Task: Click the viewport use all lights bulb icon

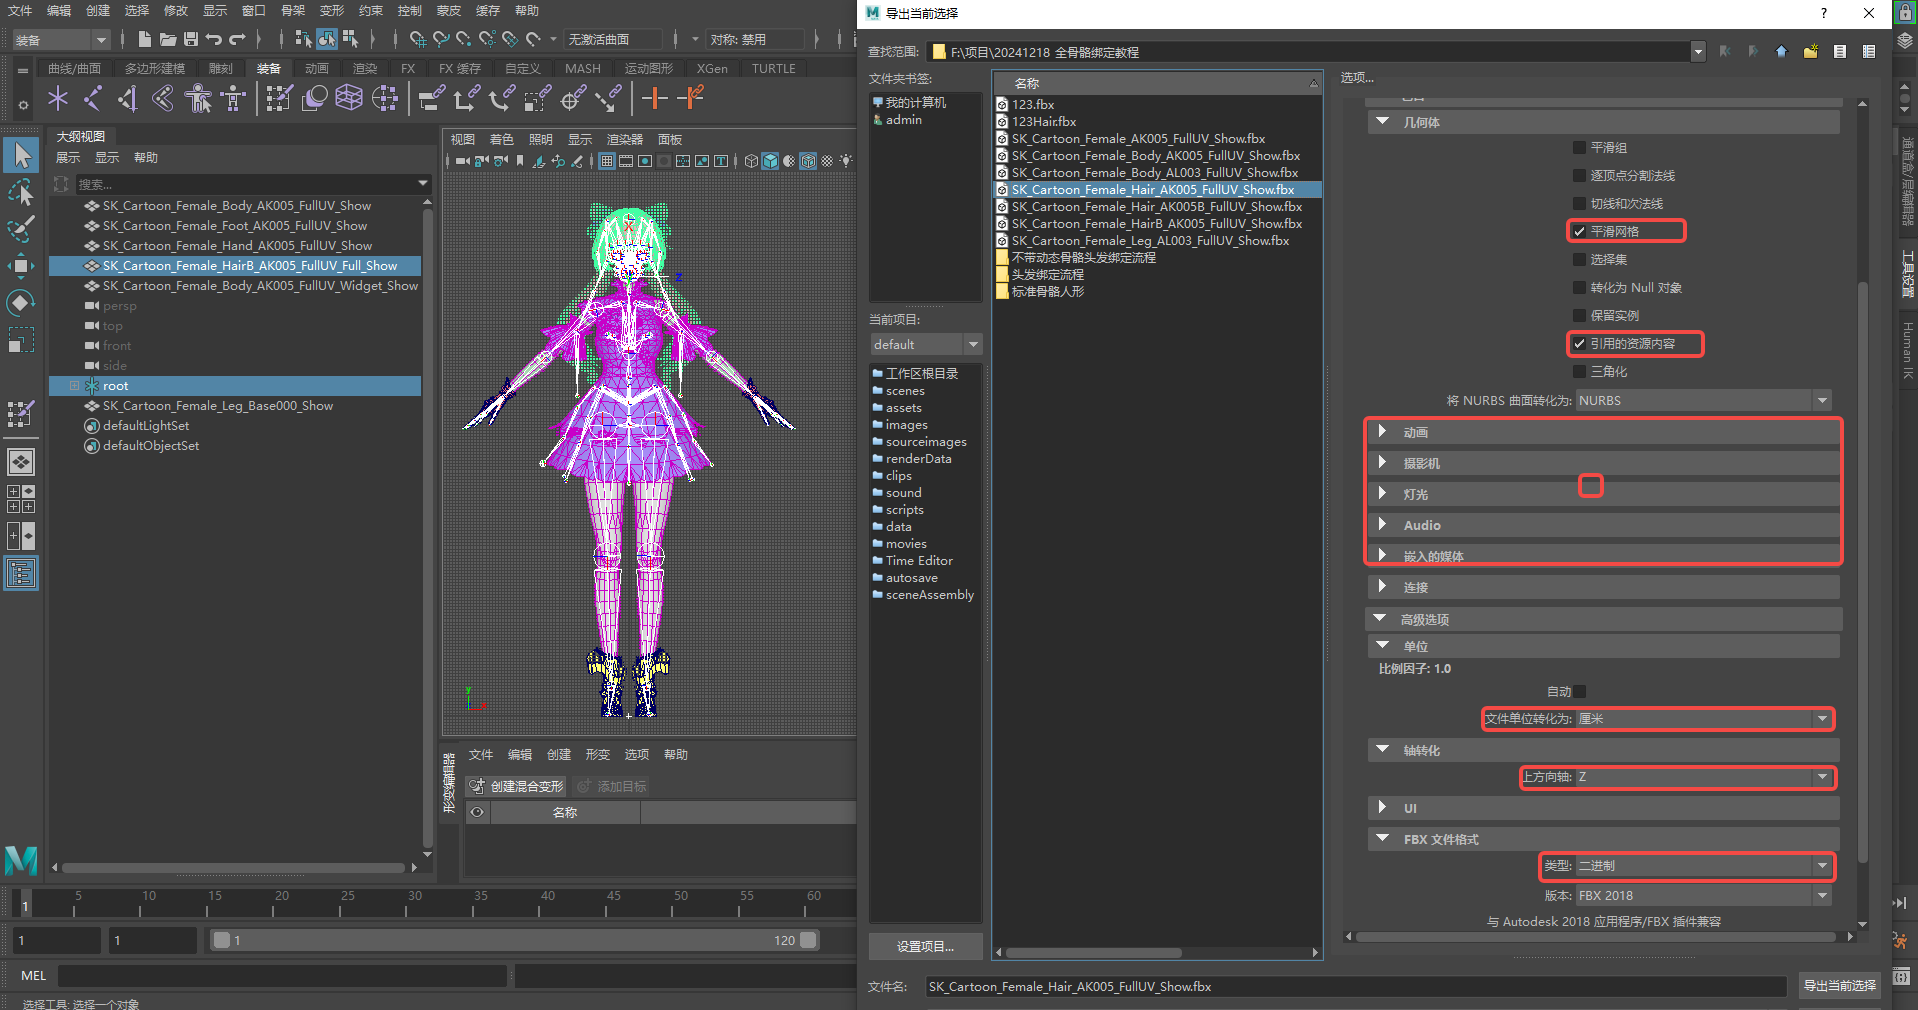Action: pyautogui.click(x=846, y=161)
